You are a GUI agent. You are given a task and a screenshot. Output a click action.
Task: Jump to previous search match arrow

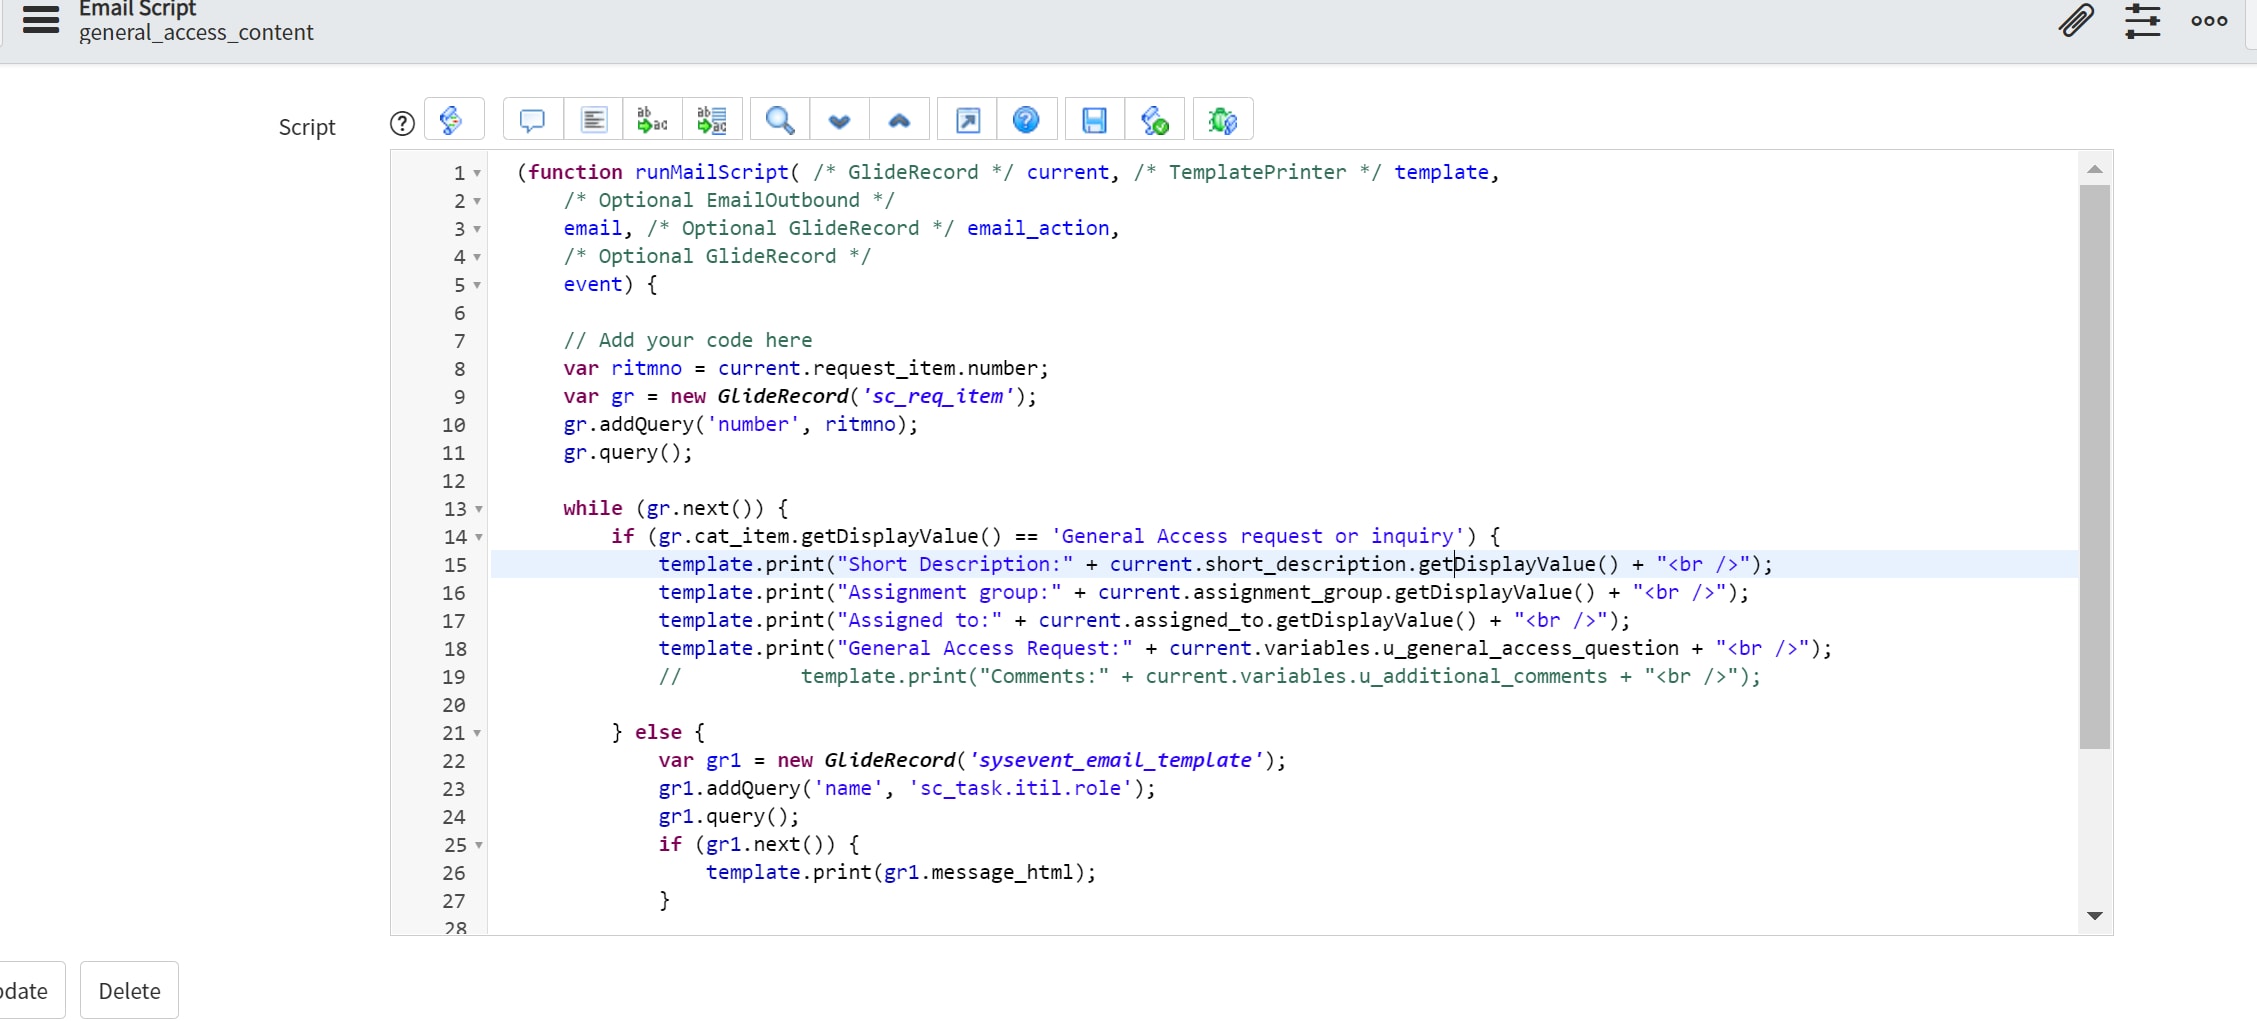click(899, 121)
